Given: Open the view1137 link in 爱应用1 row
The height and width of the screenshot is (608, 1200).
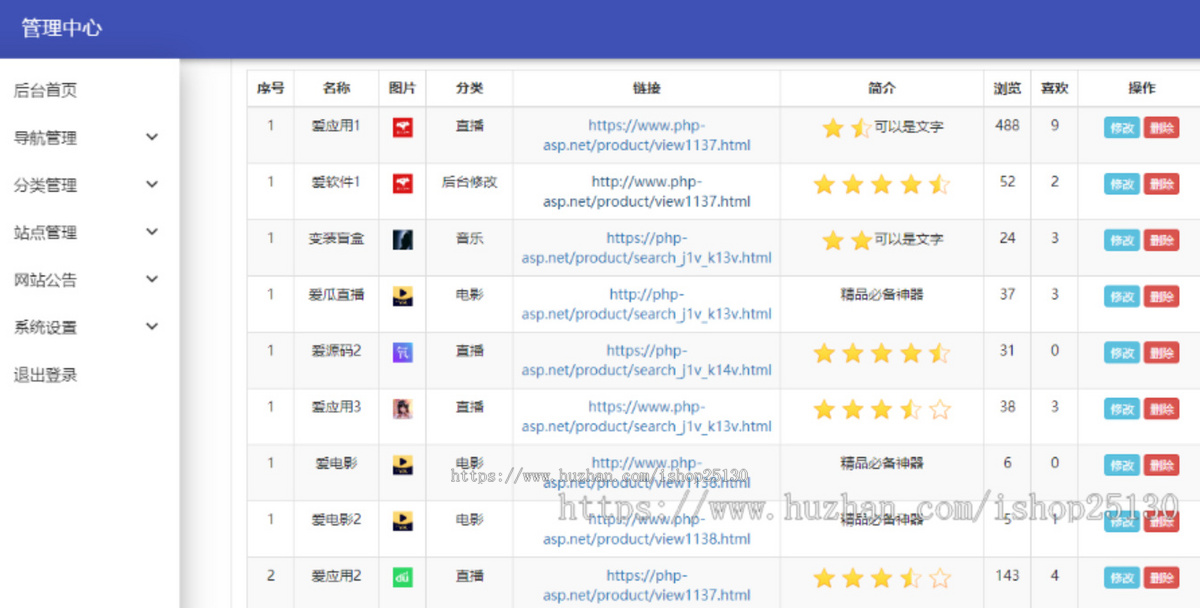Looking at the screenshot, I should pyautogui.click(x=647, y=135).
